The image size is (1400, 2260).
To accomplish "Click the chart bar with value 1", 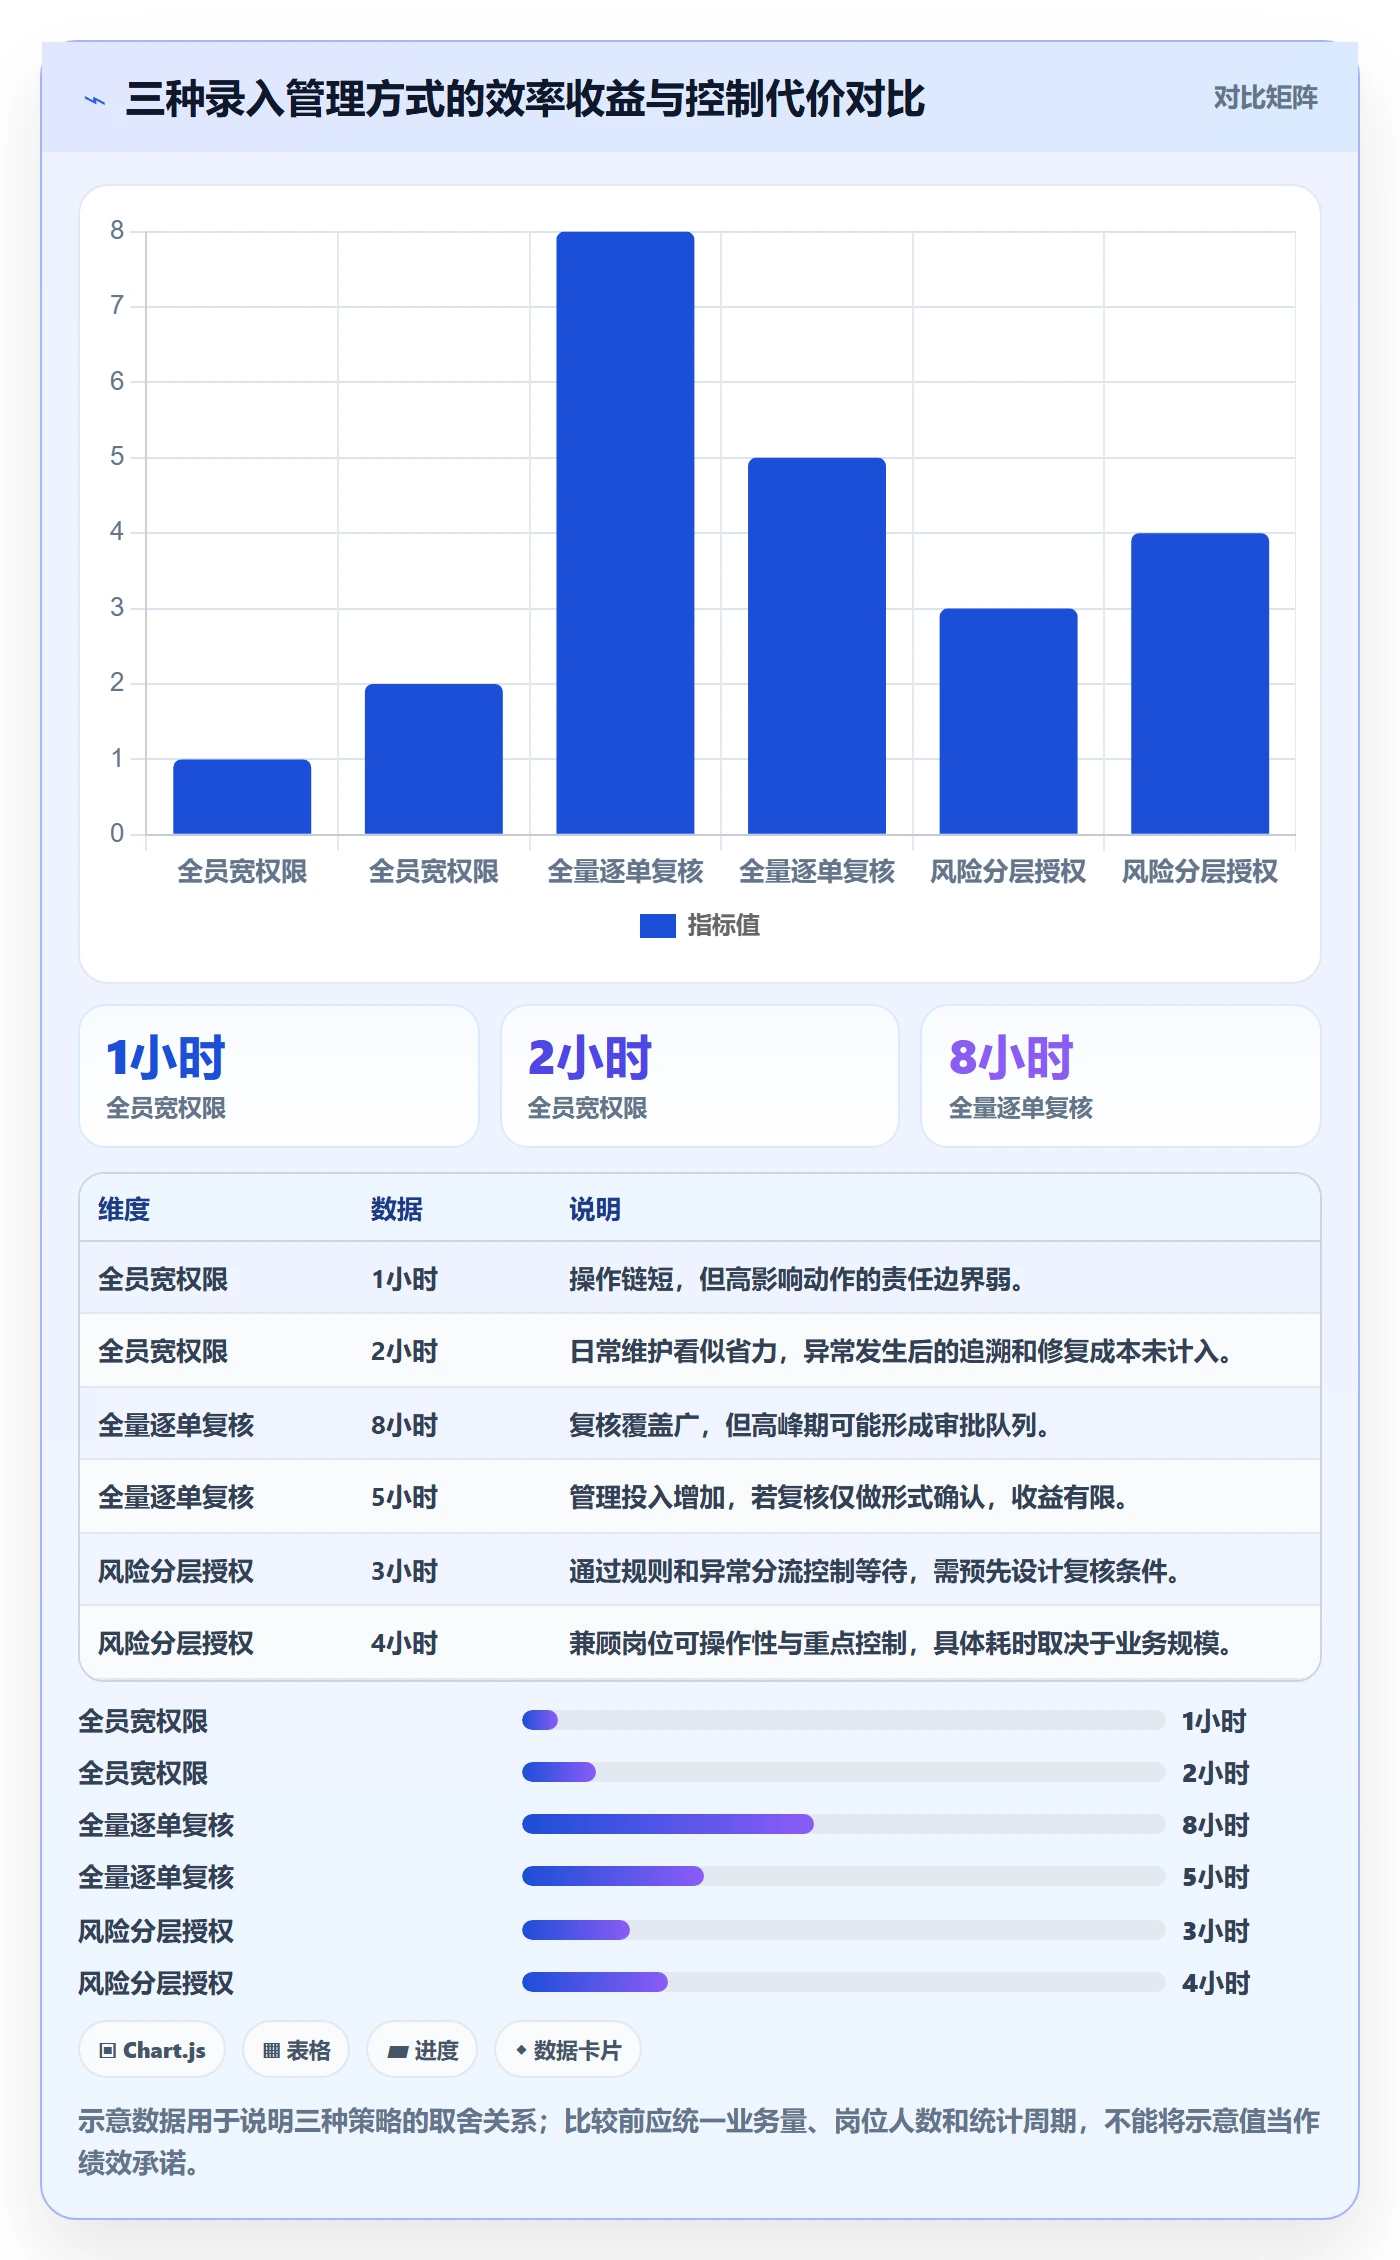I will (x=242, y=796).
